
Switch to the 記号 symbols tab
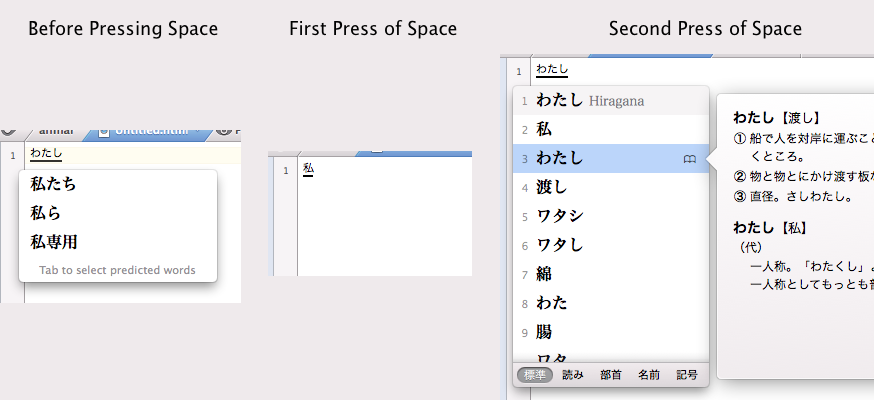[x=687, y=375]
